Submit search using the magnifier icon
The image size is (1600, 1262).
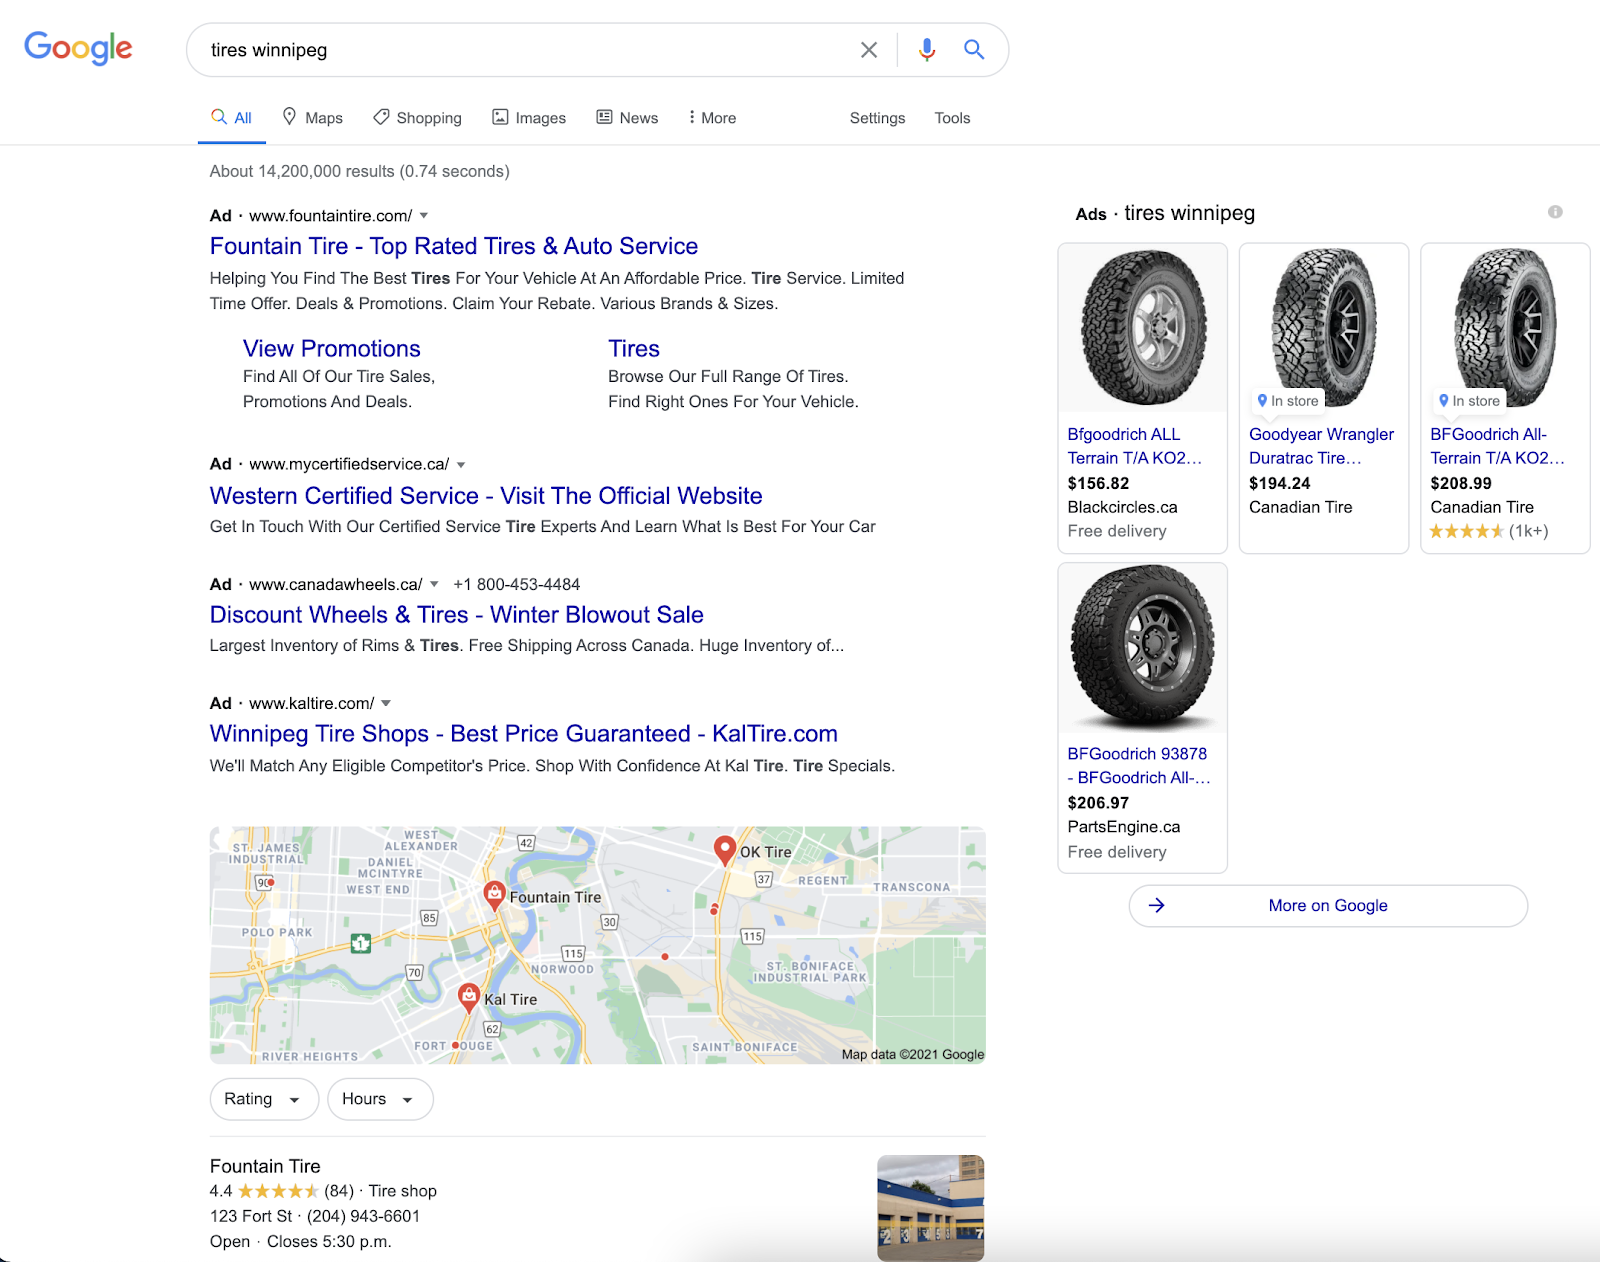[x=974, y=50]
